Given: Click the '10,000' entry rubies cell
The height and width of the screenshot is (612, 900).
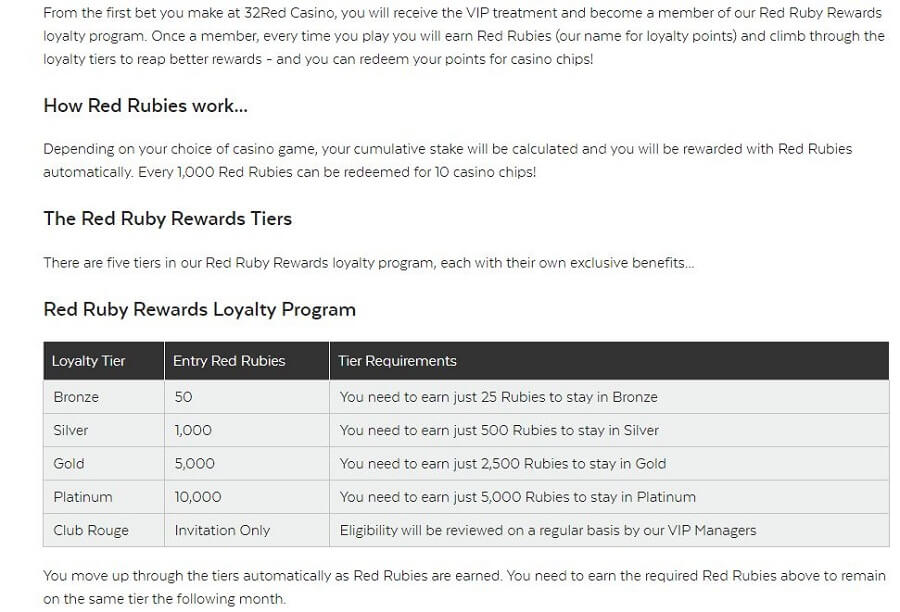Looking at the screenshot, I should point(247,497).
